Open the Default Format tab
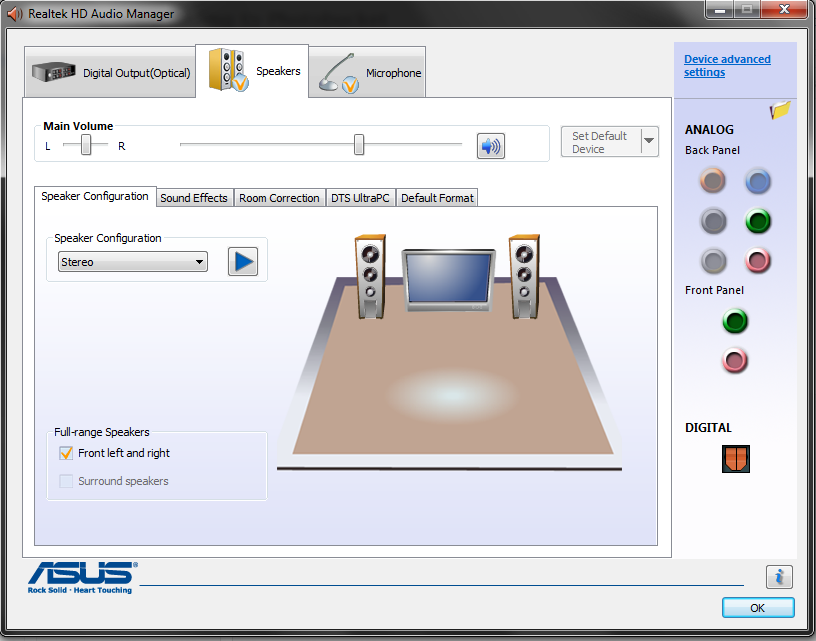 [437, 198]
